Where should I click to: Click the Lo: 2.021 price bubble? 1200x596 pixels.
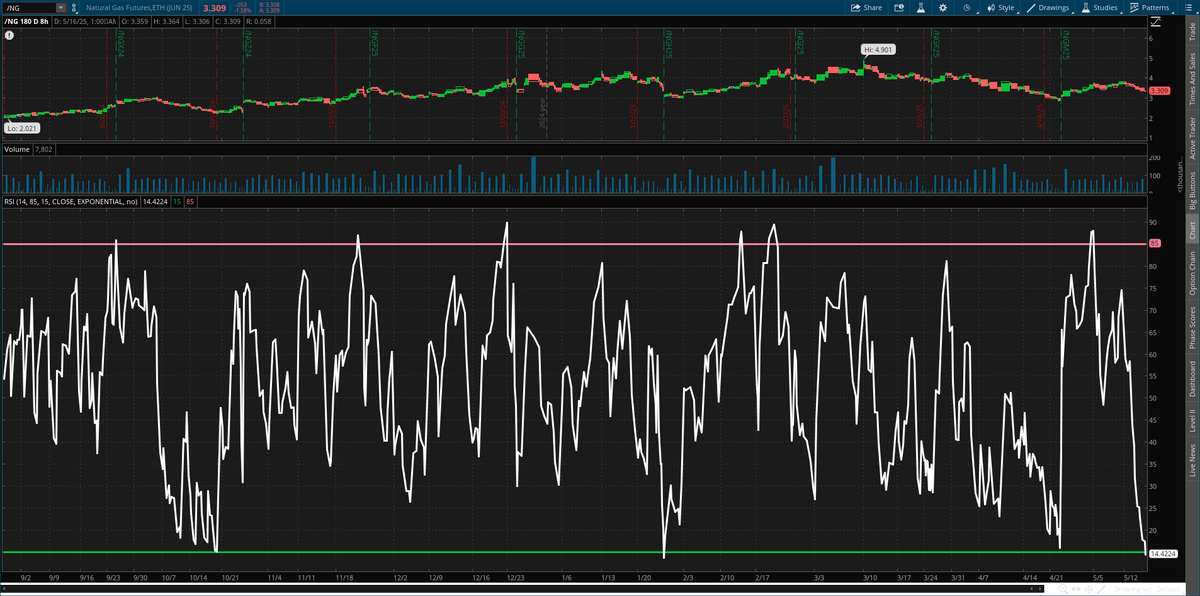point(20,129)
